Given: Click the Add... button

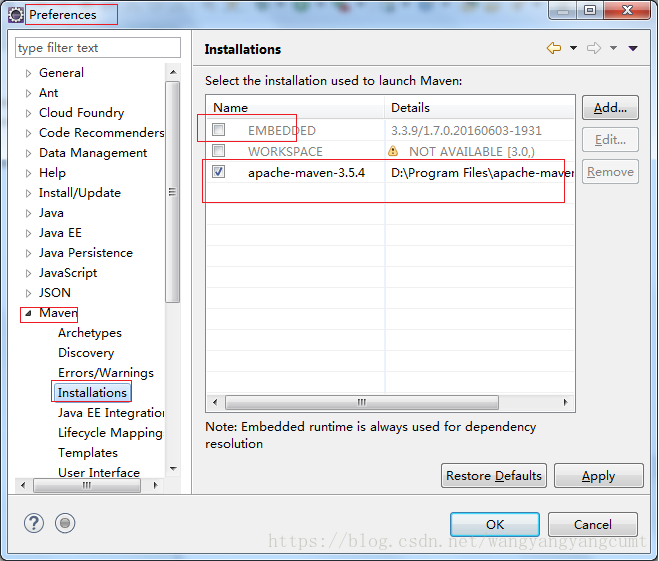Looking at the screenshot, I should tap(610, 108).
